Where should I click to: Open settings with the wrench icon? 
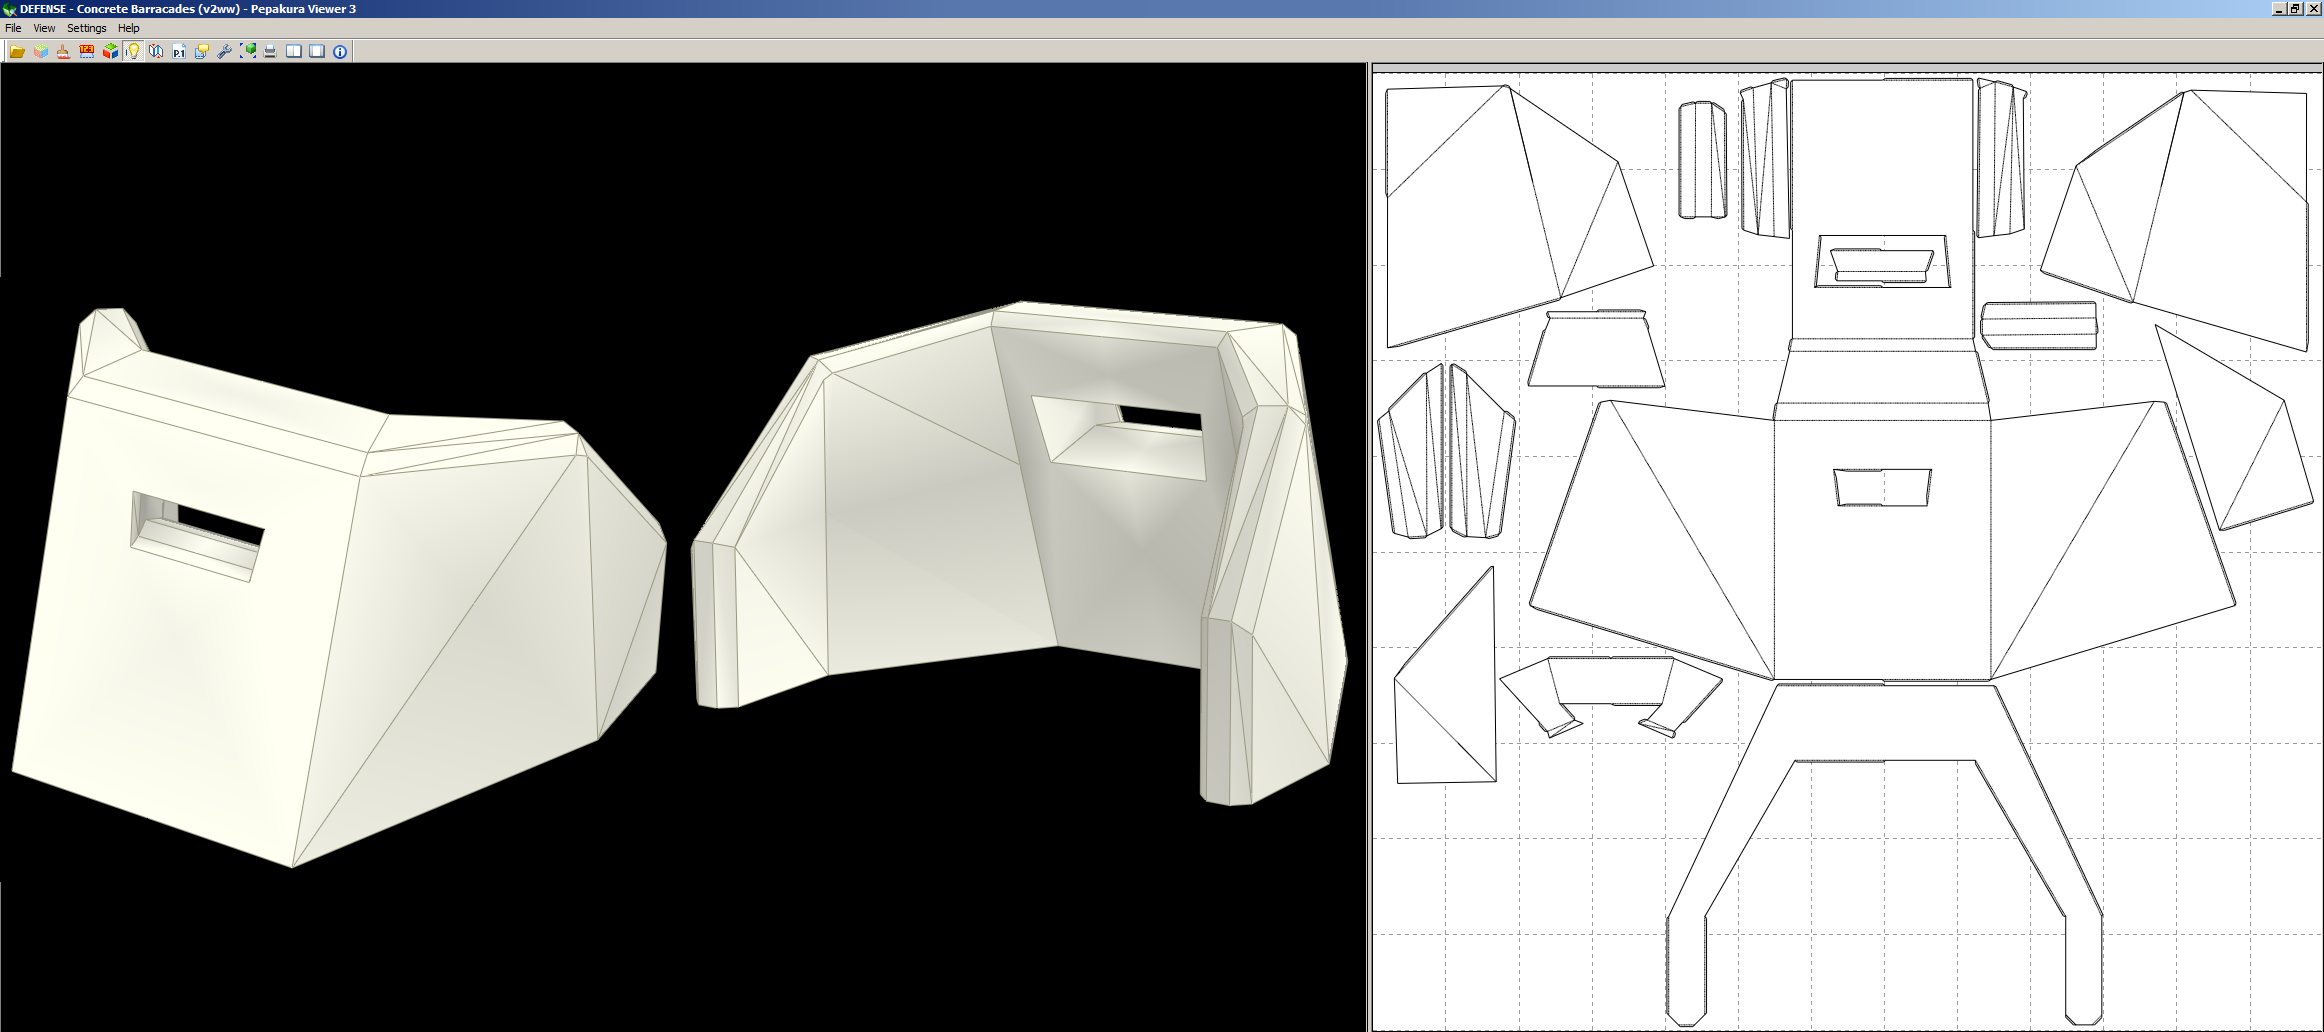click(225, 51)
